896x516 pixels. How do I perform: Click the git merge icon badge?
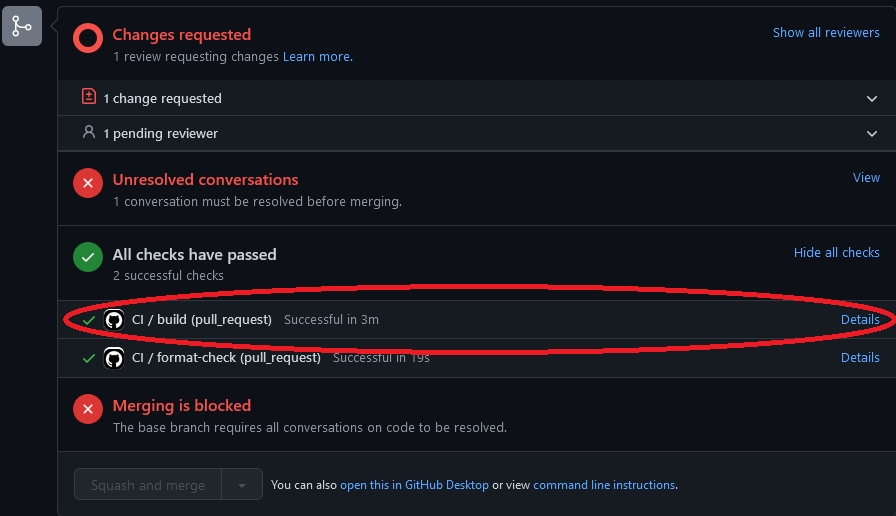(x=22, y=26)
